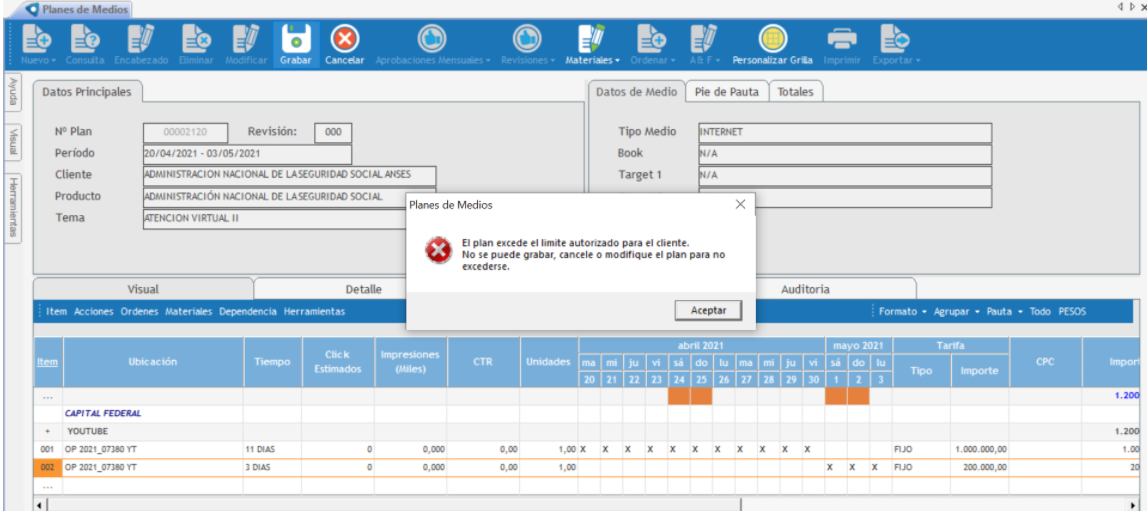Open the Acciones grid menu
1147x511 pixels.
(94, 312)
